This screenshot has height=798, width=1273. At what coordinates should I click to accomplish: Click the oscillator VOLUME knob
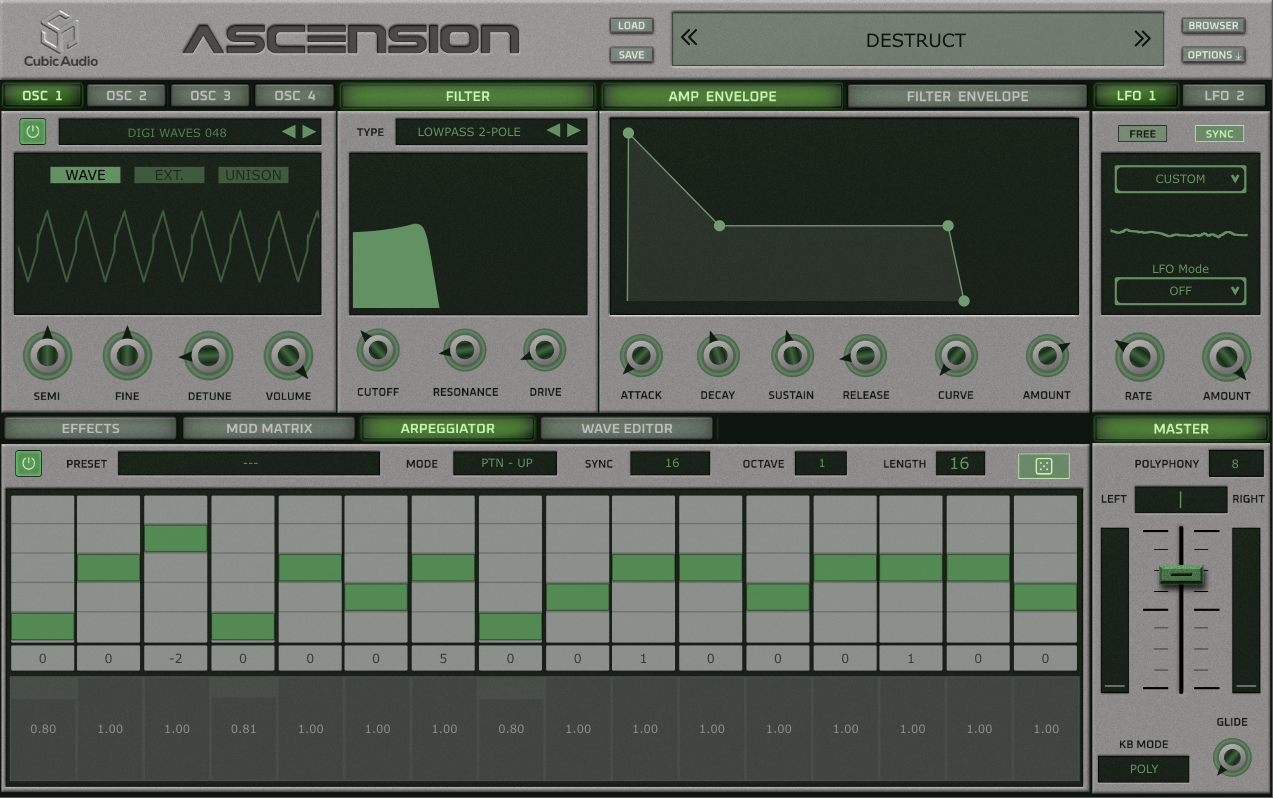coord(288,355)
